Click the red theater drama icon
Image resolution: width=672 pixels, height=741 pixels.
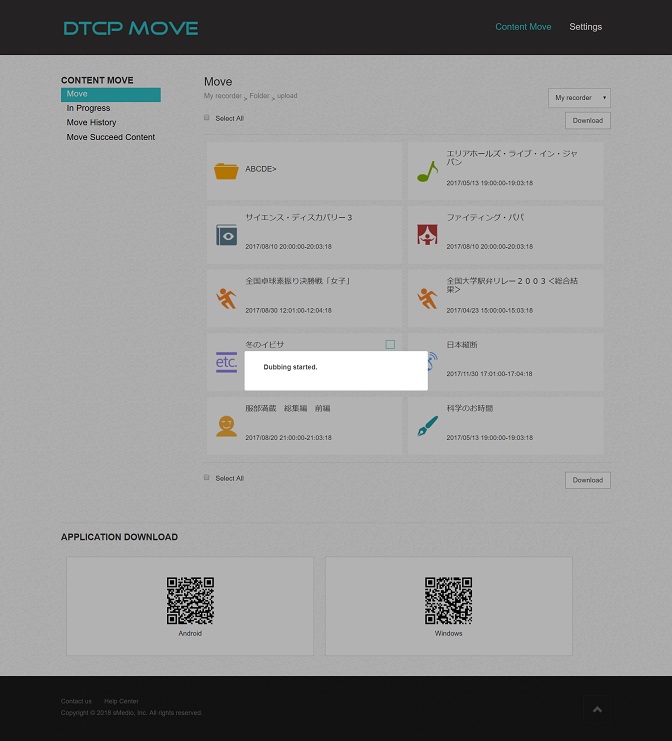tap(427, 235)
